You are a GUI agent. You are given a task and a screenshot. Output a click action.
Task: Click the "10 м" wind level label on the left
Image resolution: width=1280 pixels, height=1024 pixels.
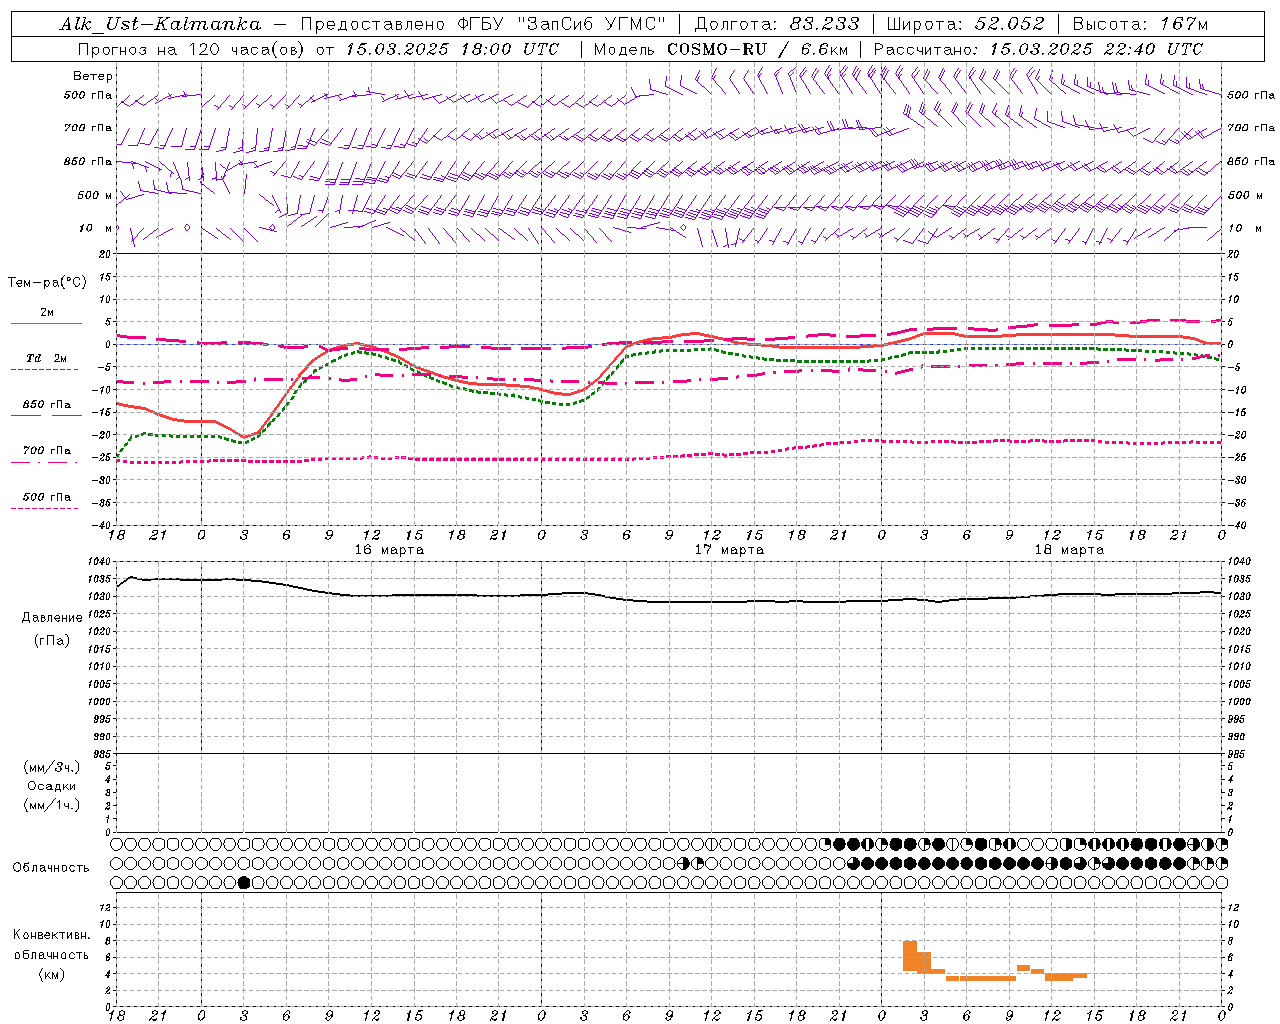click(96, 228)
